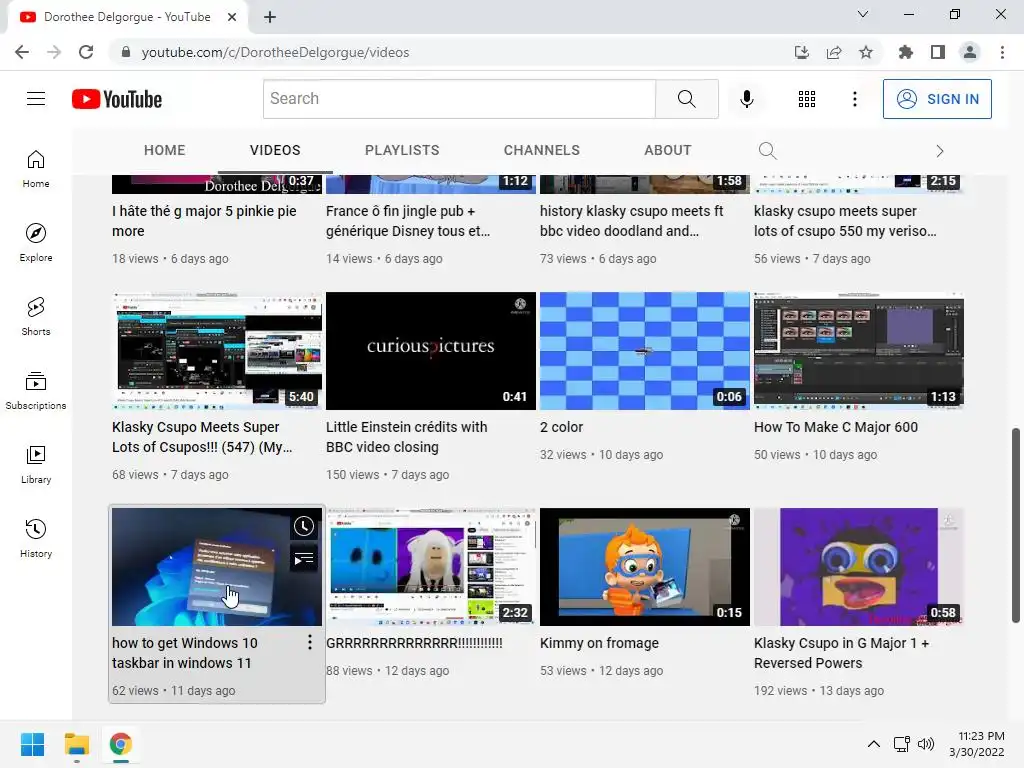Start voice search with microphone icon

[746, 99]
